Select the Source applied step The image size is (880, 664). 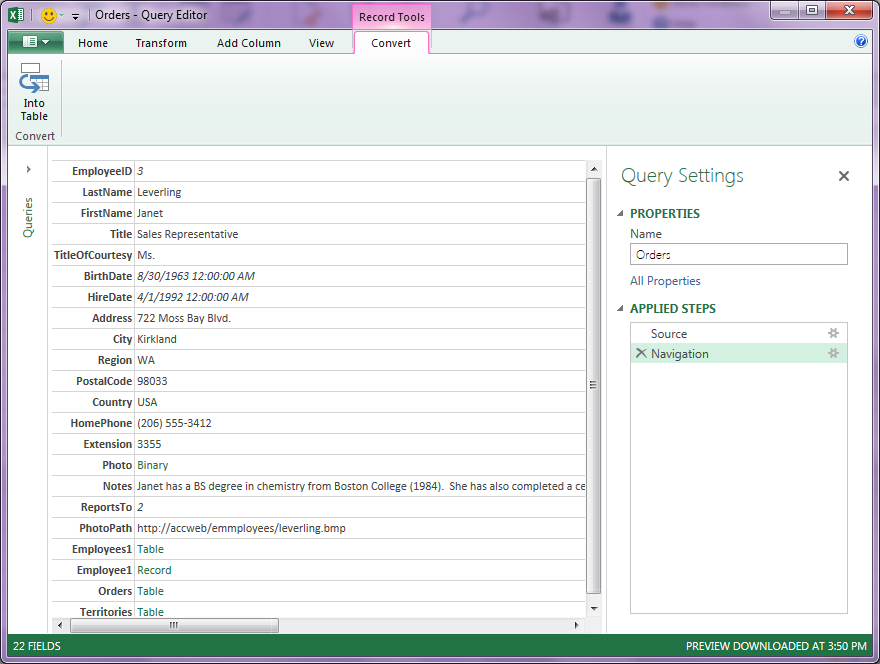coord(739,333)
